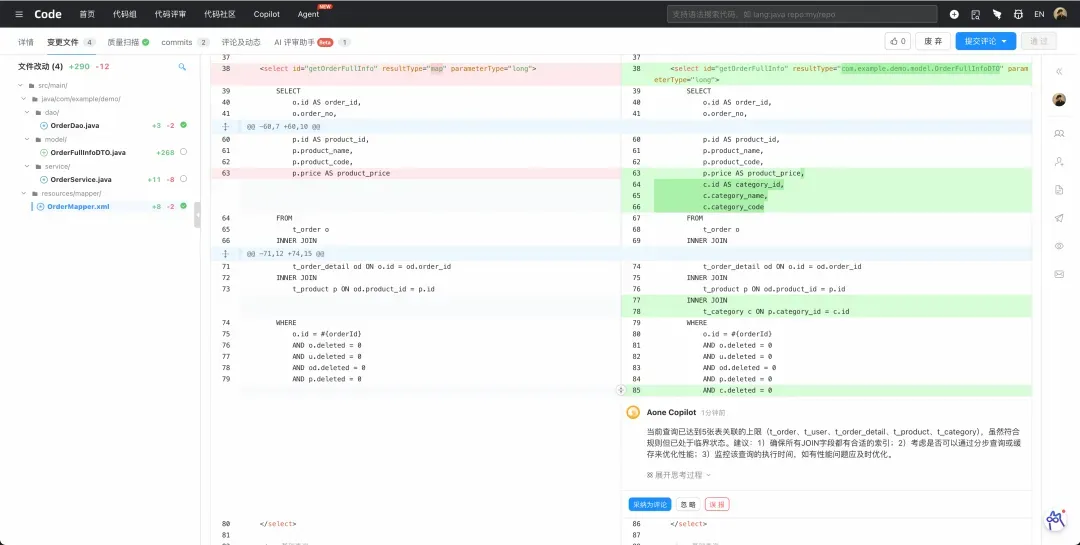The image size is (1080, 545).
Task: Open Agent in top navigation
Action: click(309, 14)
